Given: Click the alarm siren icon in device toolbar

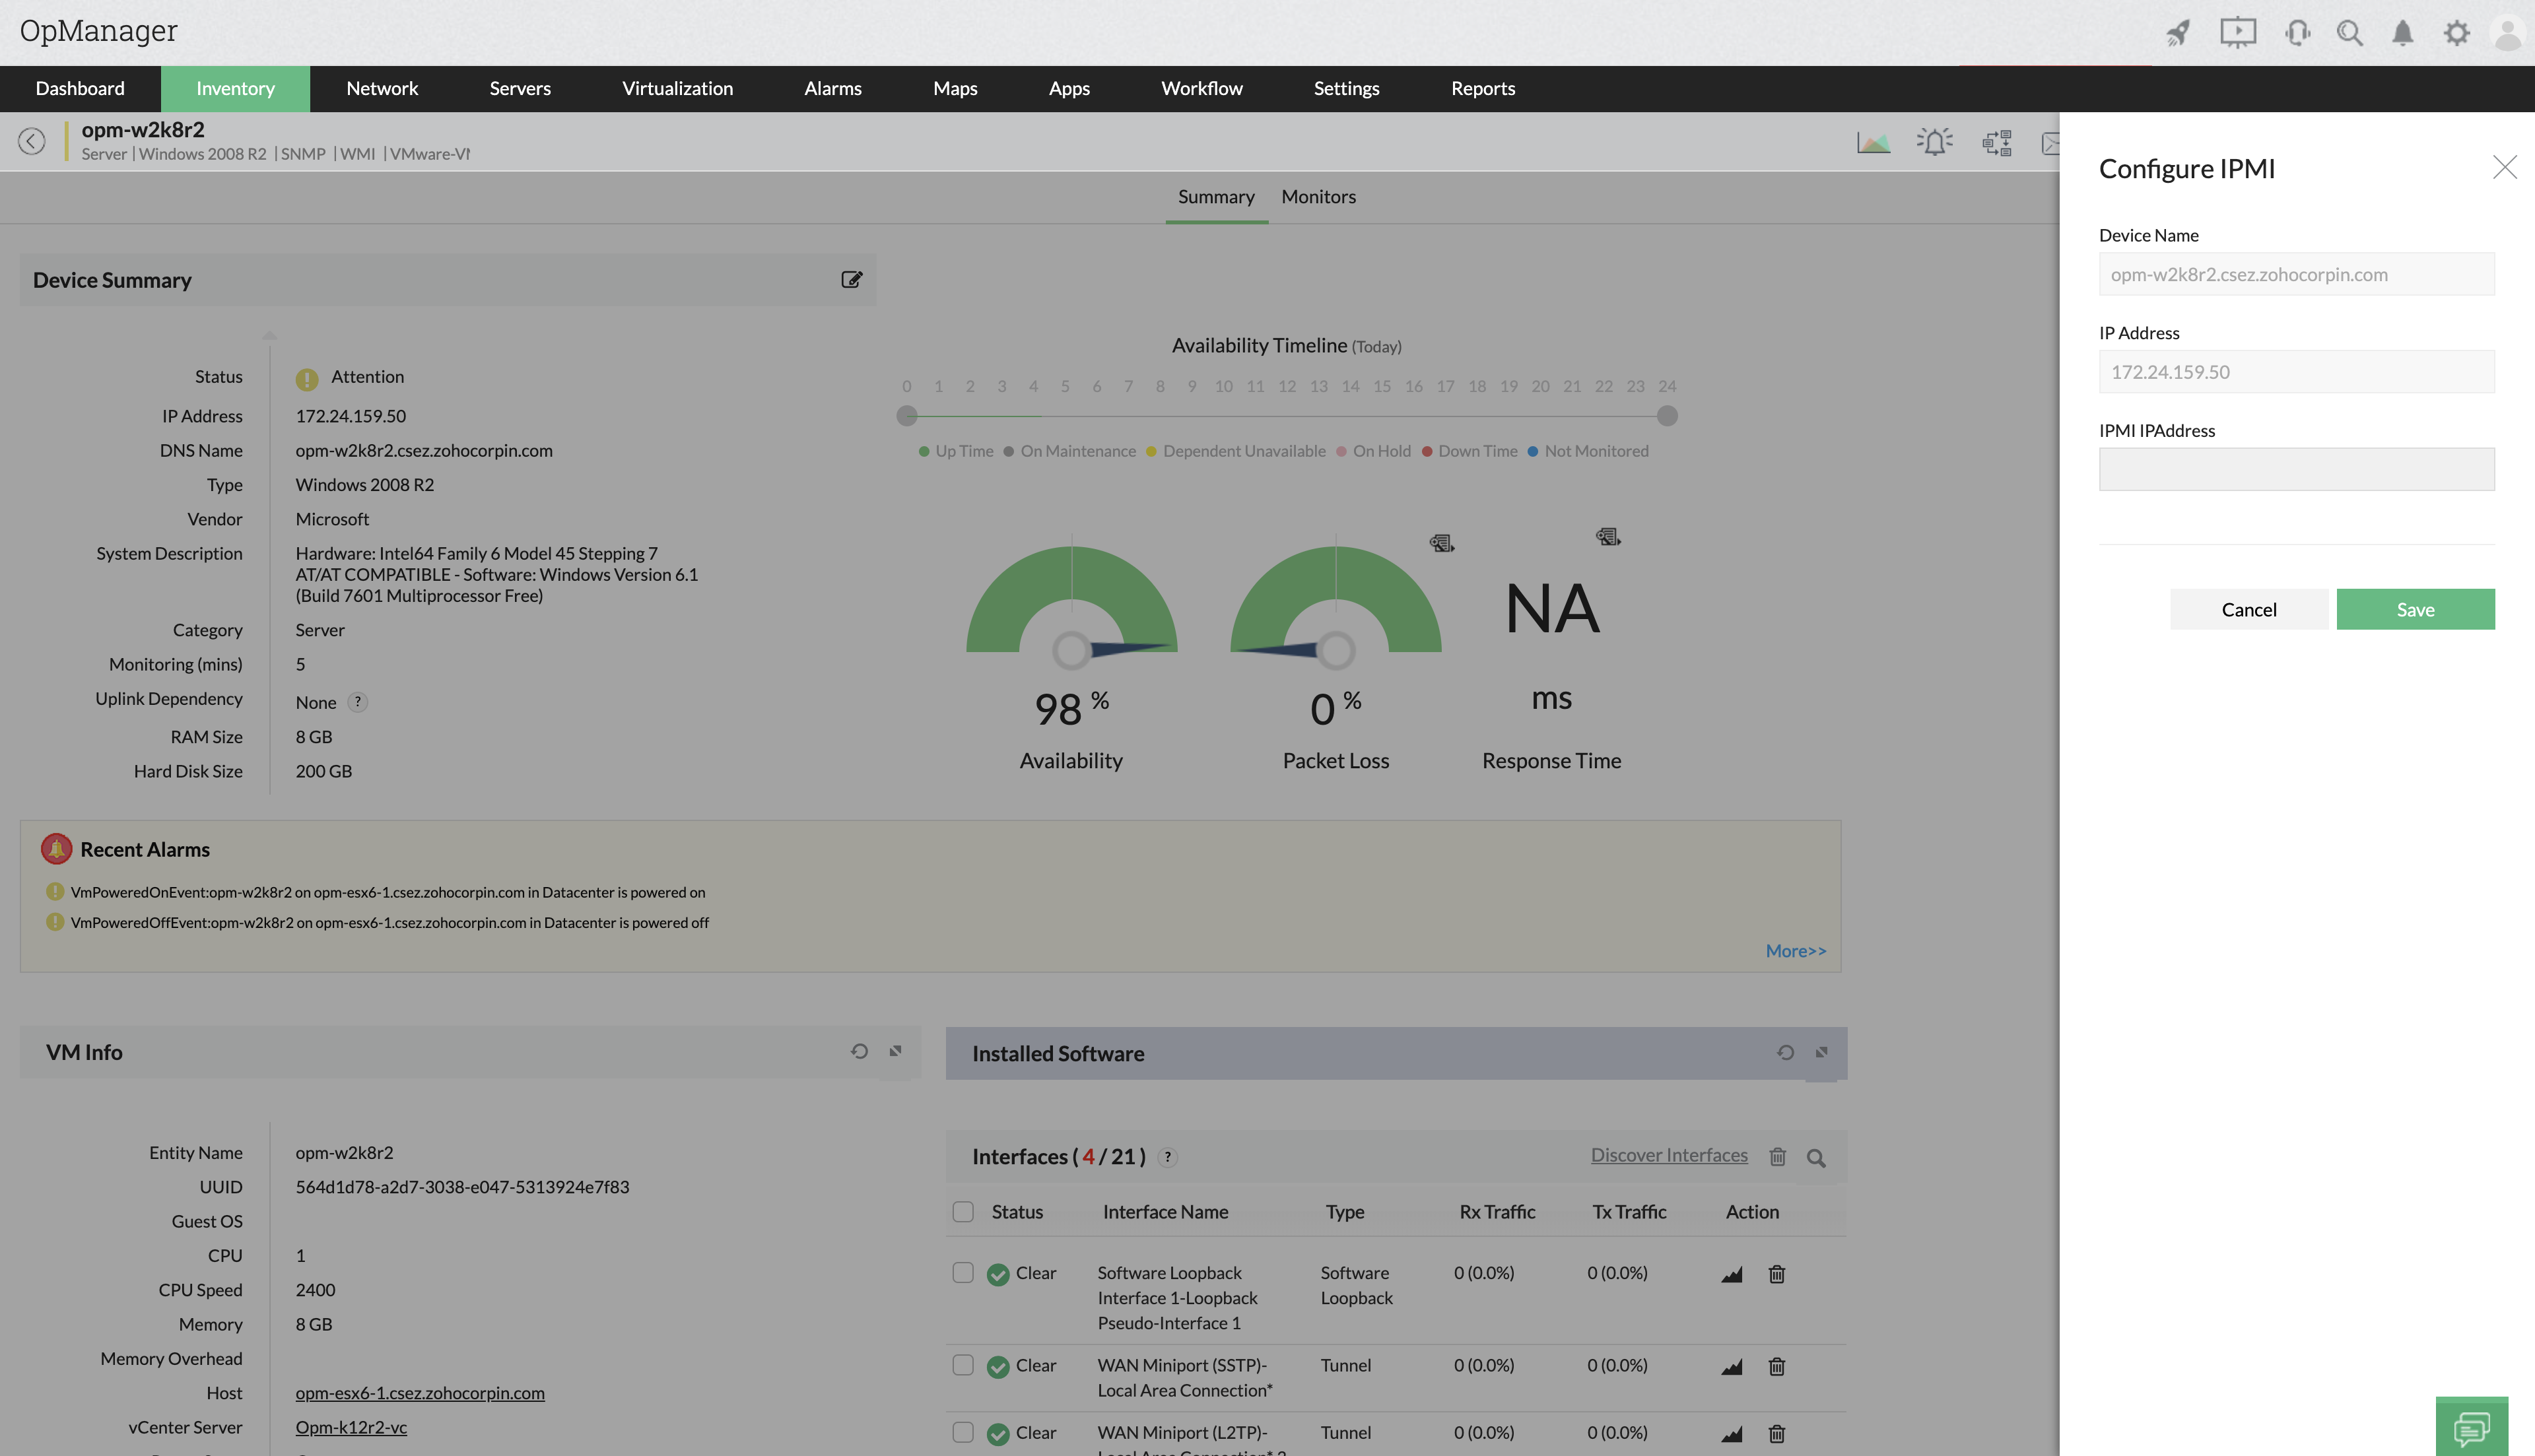Looking at the screenshot, I should pyautogui.click(x=1934, y=143).
